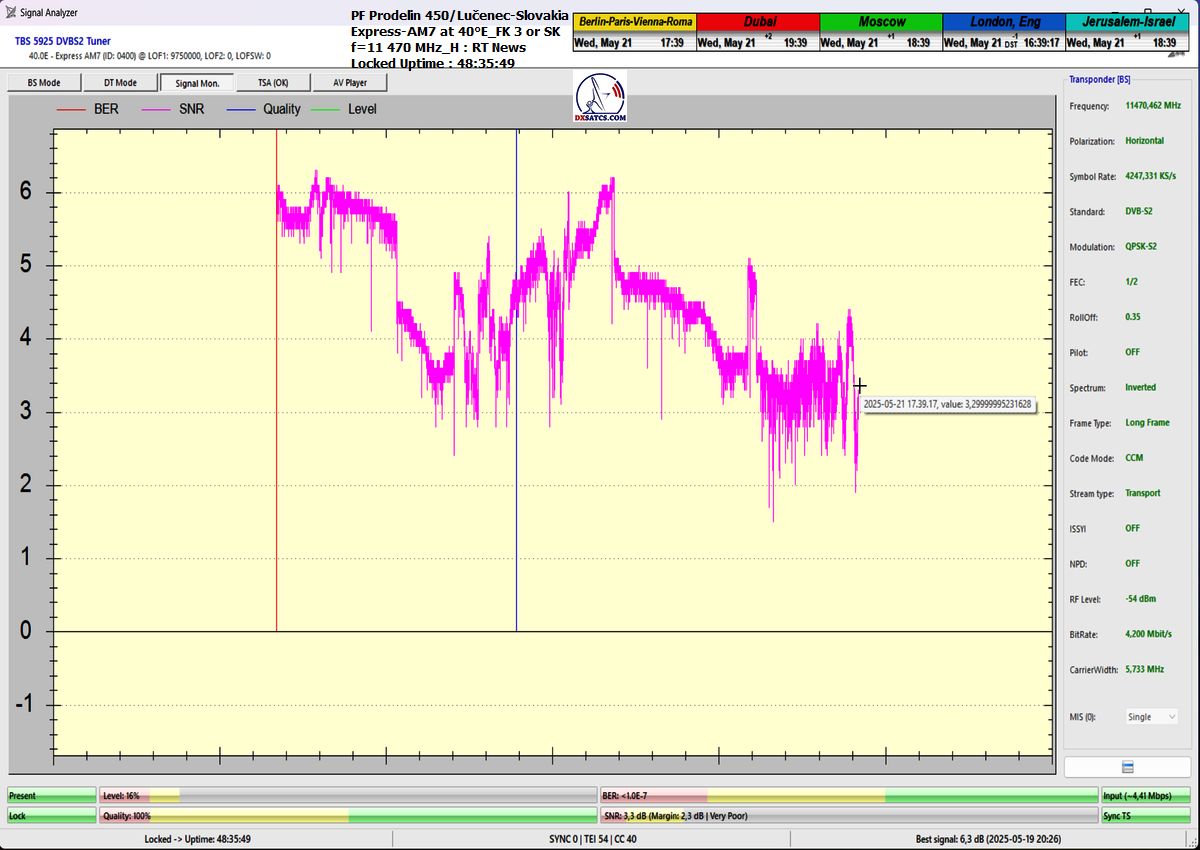Click the crosshair cursor marker on graph
This screenshot has height=850, width=1200.
859,386
